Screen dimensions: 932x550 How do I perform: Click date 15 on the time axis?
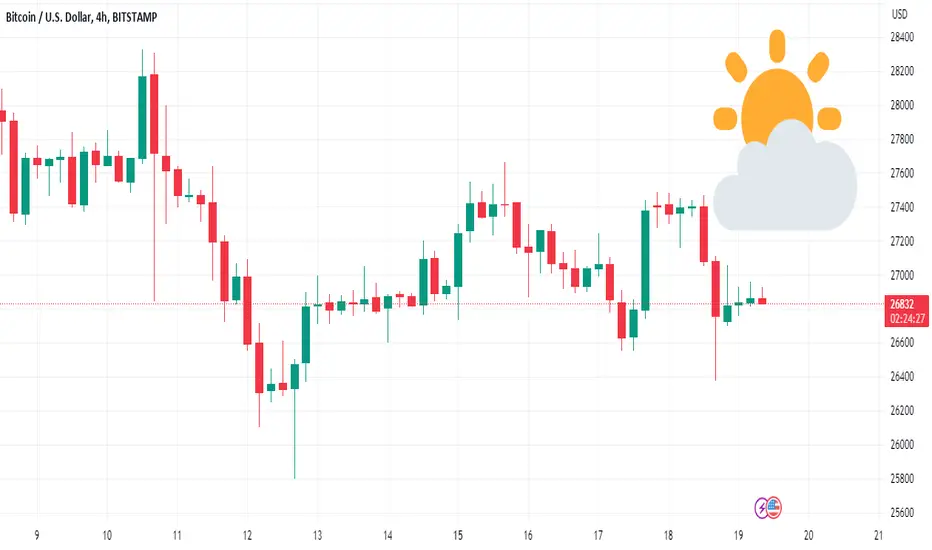[x=458, y=535]
